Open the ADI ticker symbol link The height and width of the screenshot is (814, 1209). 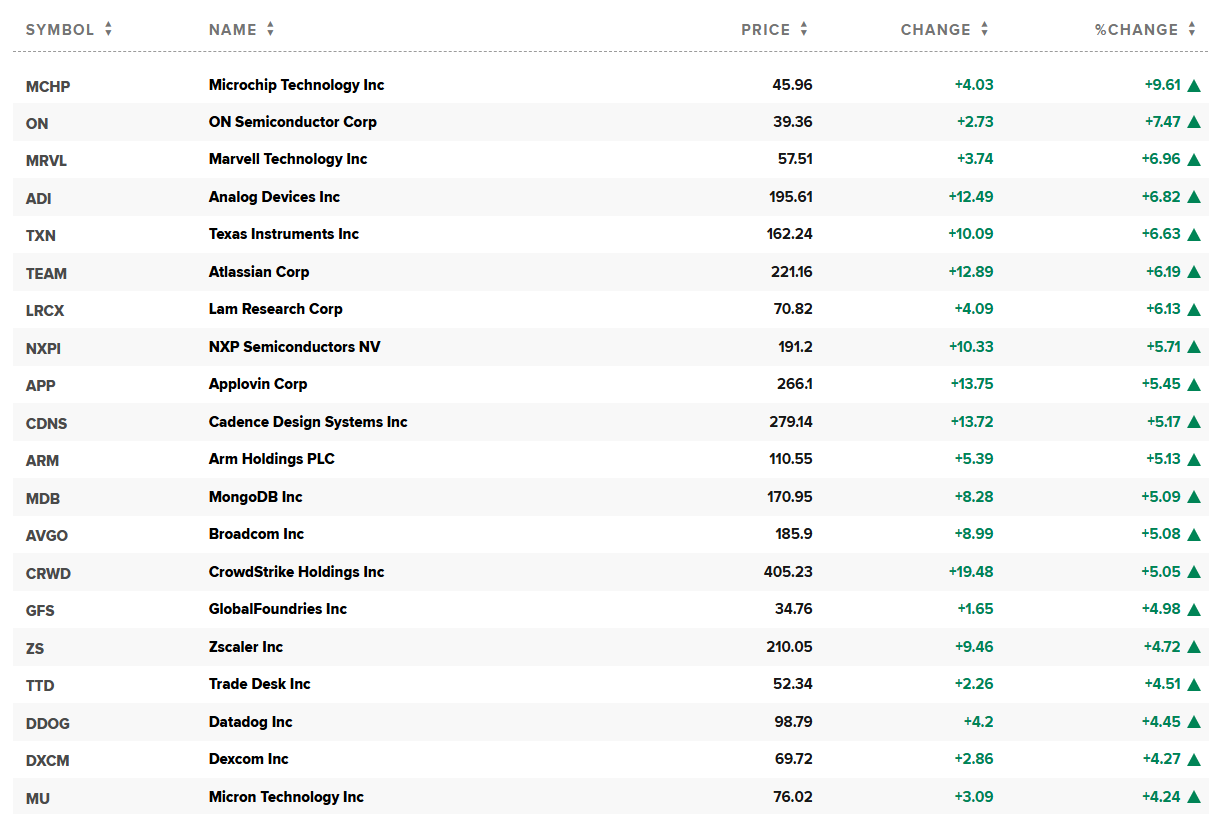point(39,198)
